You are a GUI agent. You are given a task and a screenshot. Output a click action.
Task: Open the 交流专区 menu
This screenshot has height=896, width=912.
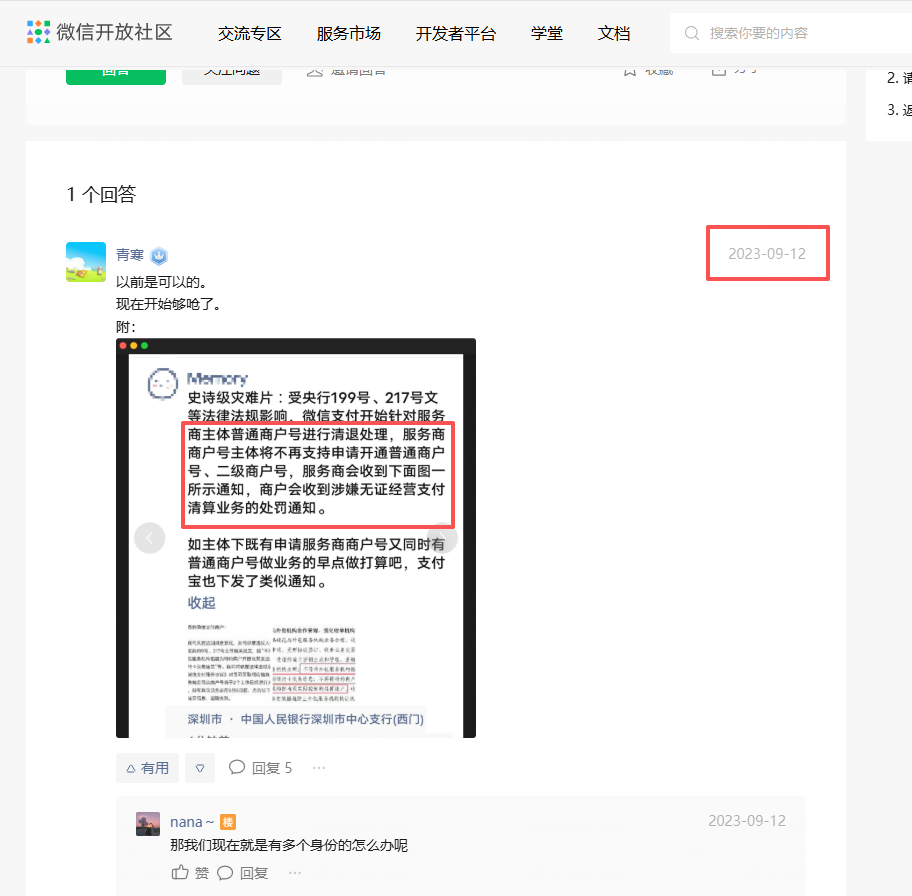pos(250,34)
